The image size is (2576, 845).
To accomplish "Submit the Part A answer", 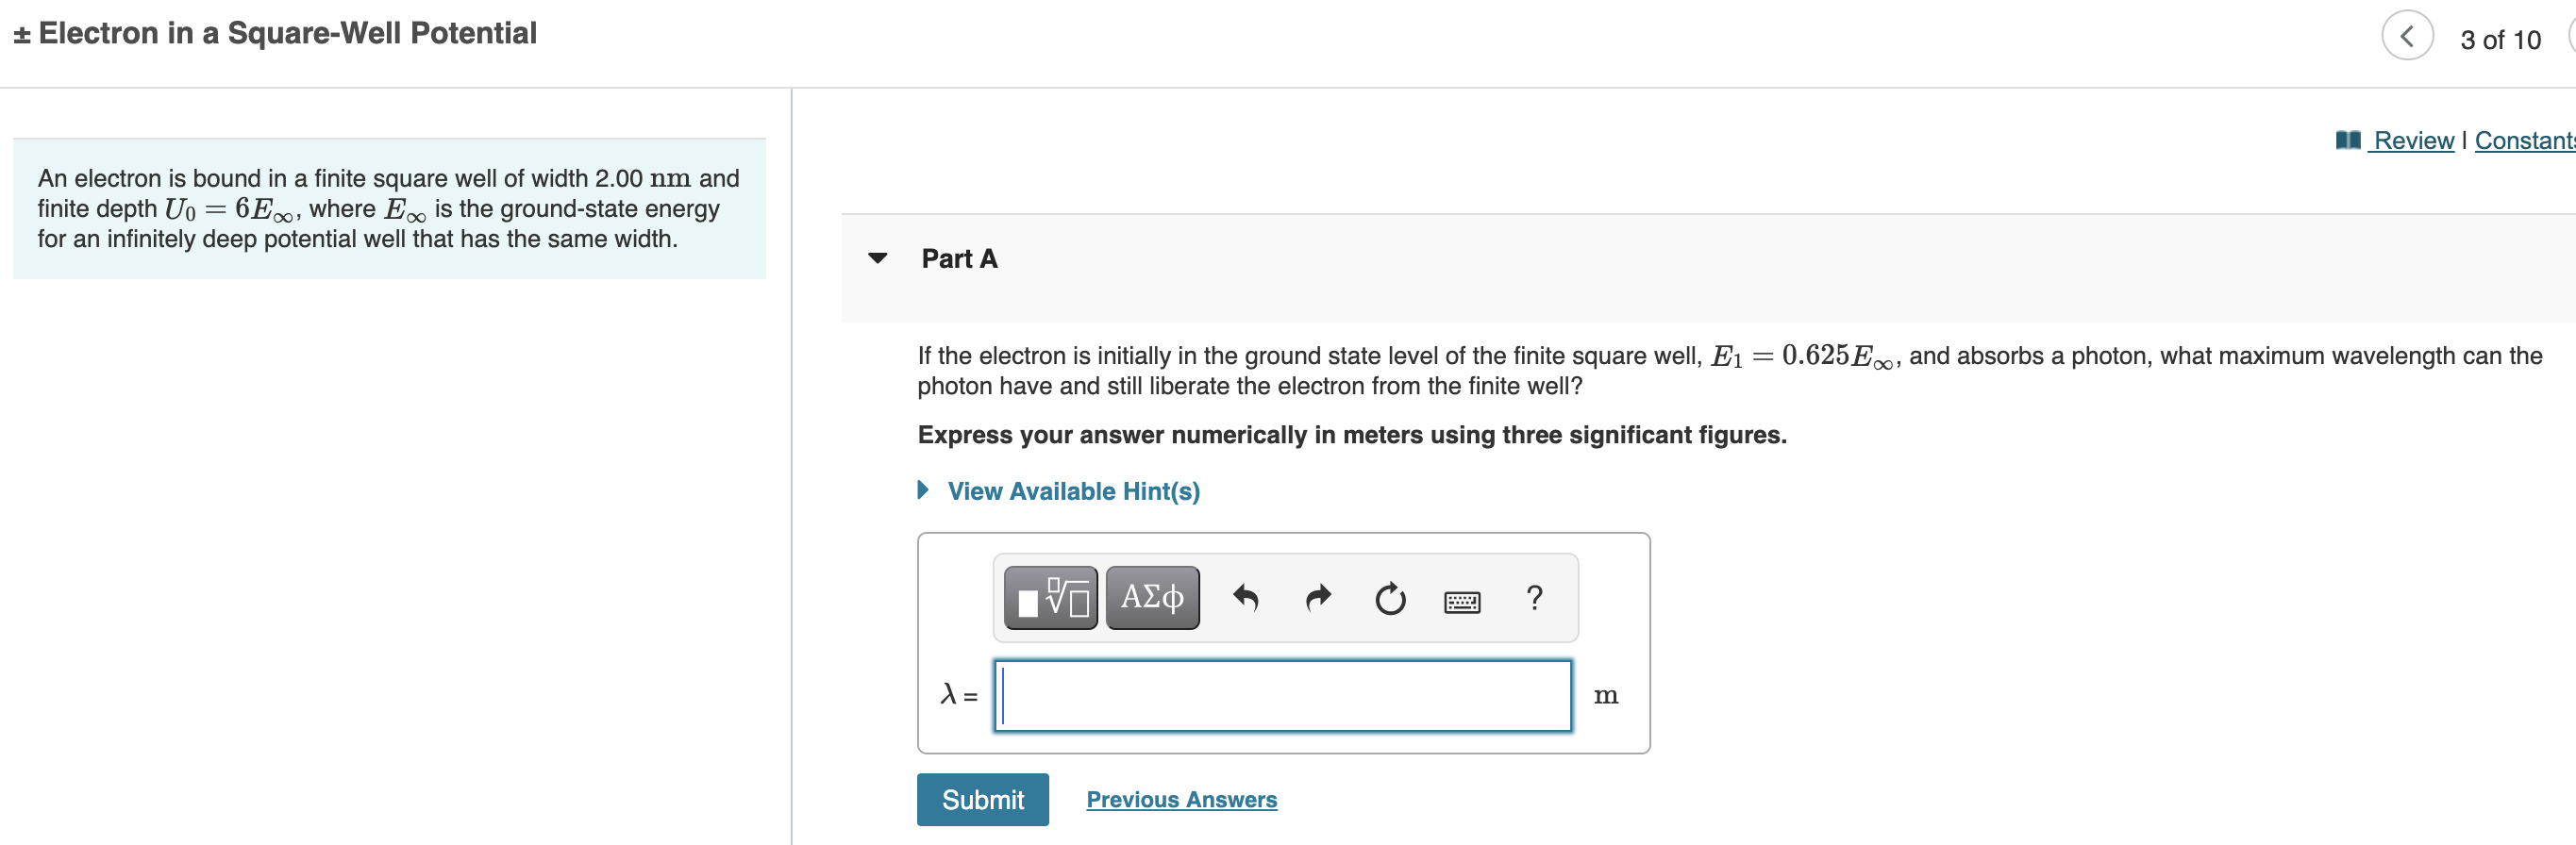I will point(982,799).
